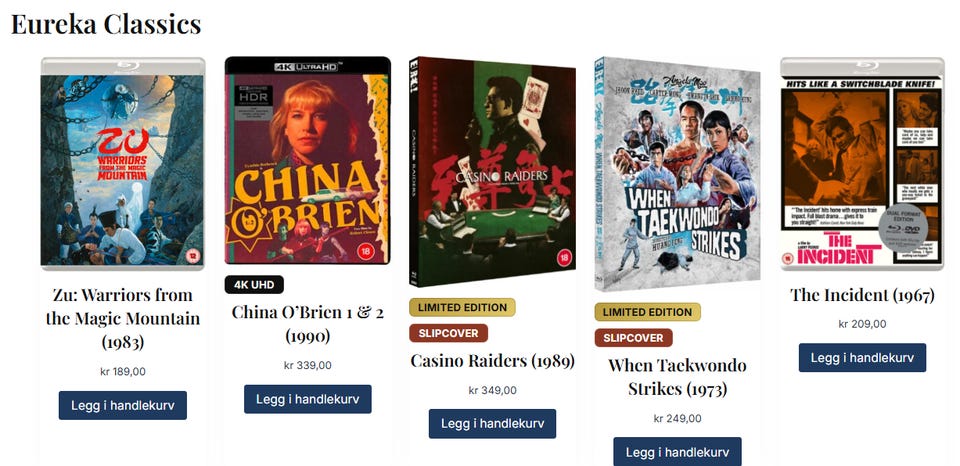Open the When Taekwondo Strikes (1973) title link
Screen dimensions: 960x466
click(677, 377)
